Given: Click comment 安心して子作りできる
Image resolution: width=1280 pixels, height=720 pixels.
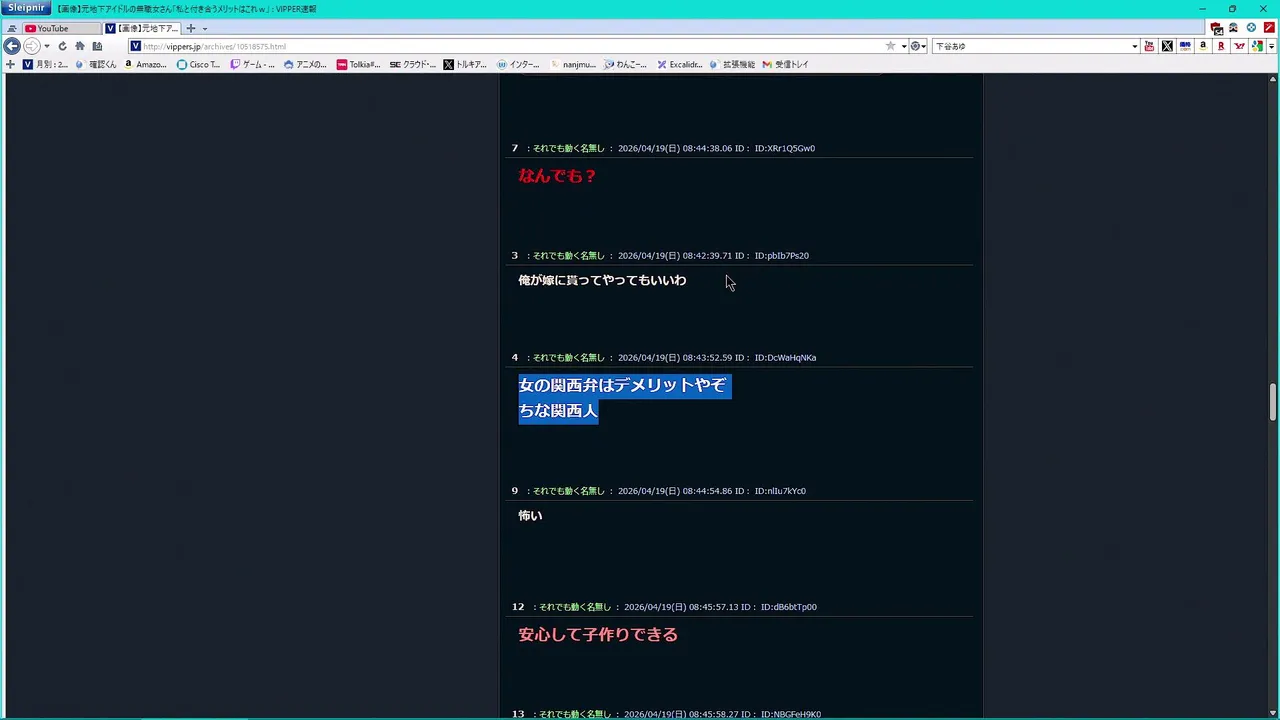Looking at the screenshot, I should click(598, 635).
